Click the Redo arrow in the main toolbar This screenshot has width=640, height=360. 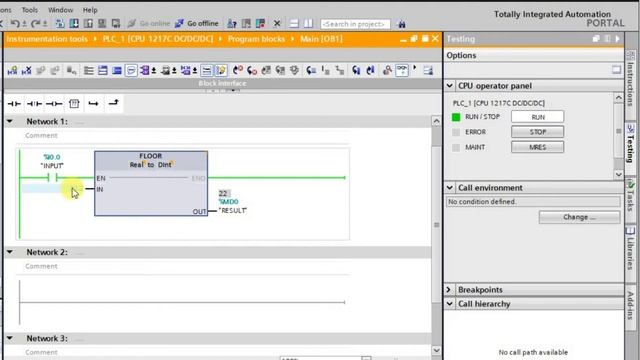pos(36,24)
